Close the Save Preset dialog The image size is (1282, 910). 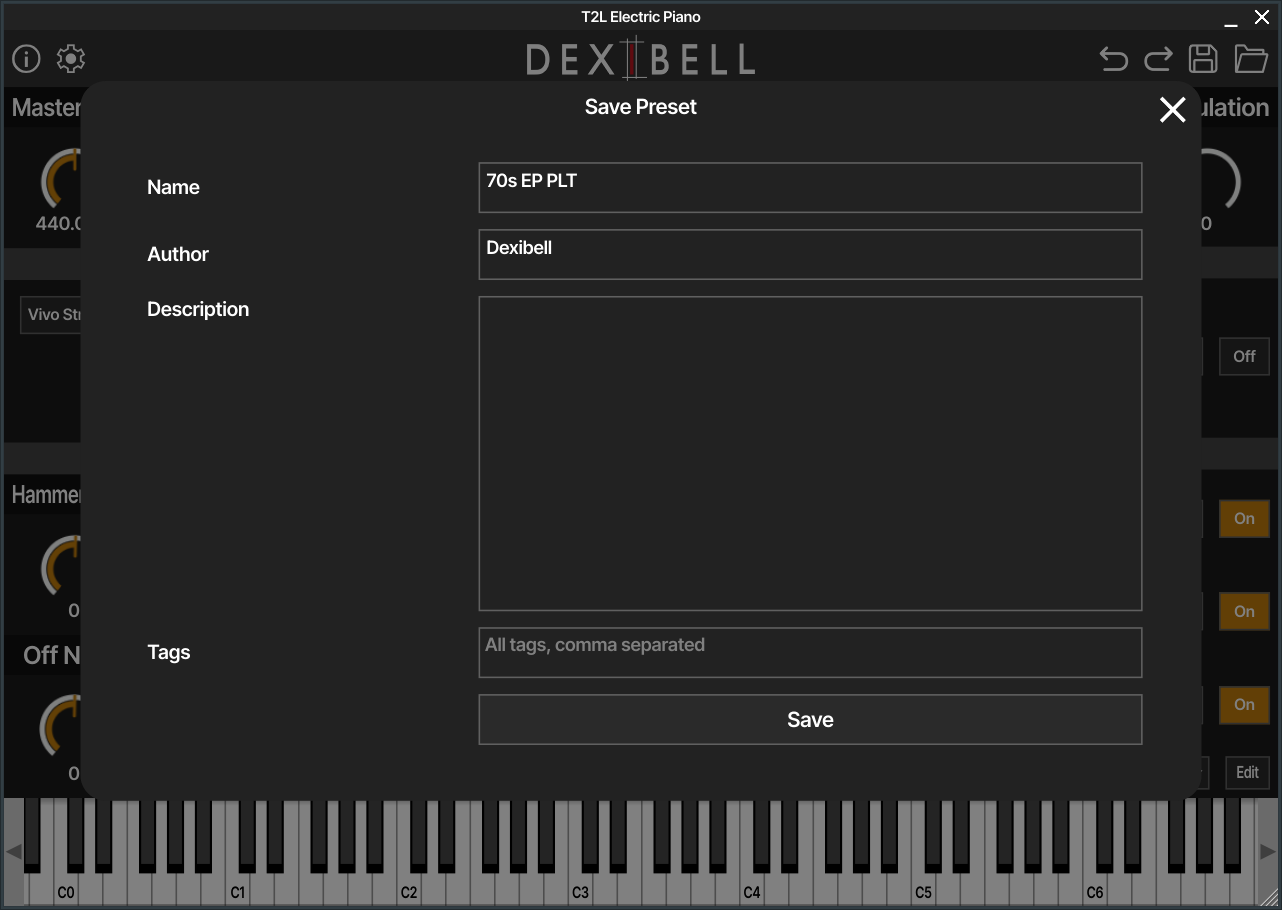coord(1172,110)
